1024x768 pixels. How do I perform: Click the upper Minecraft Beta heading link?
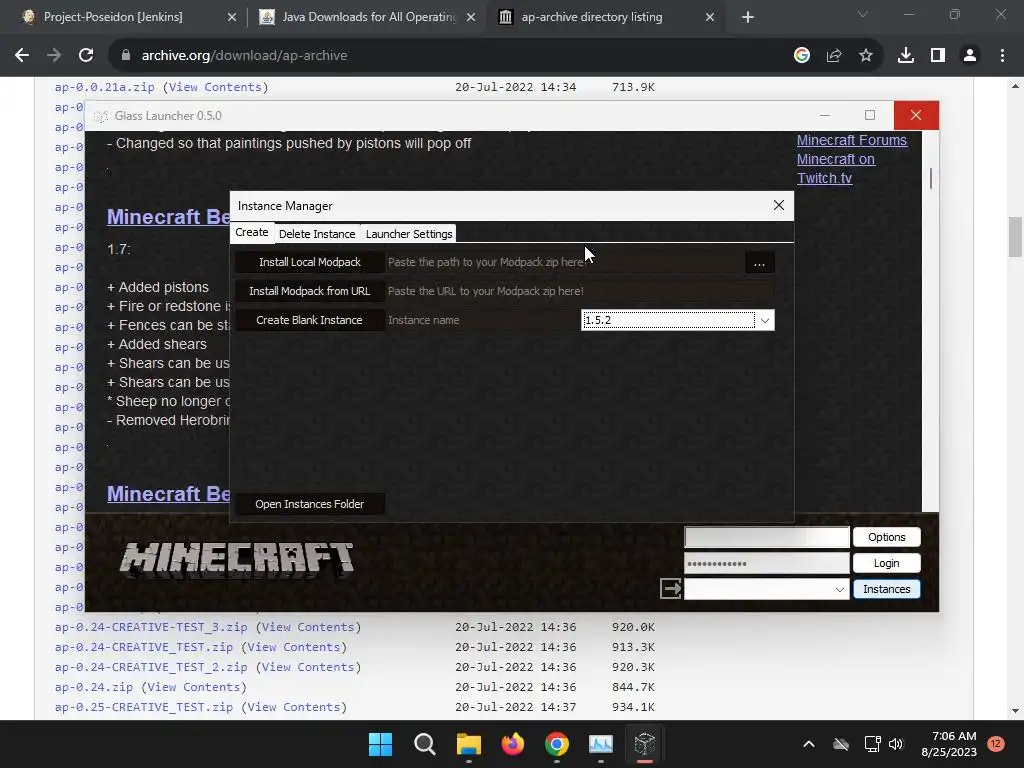pyautogui.click(x=168, y=217)
